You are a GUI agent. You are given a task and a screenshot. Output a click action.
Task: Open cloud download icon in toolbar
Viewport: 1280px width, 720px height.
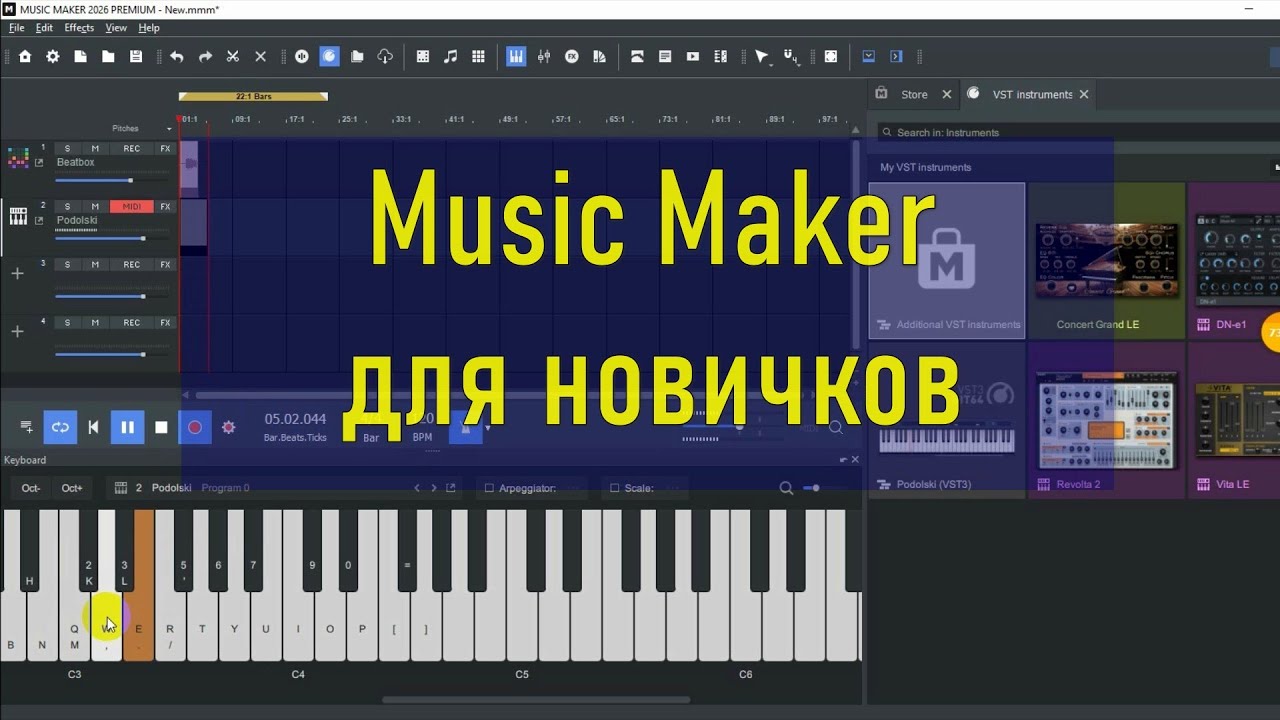click(385, 57)
